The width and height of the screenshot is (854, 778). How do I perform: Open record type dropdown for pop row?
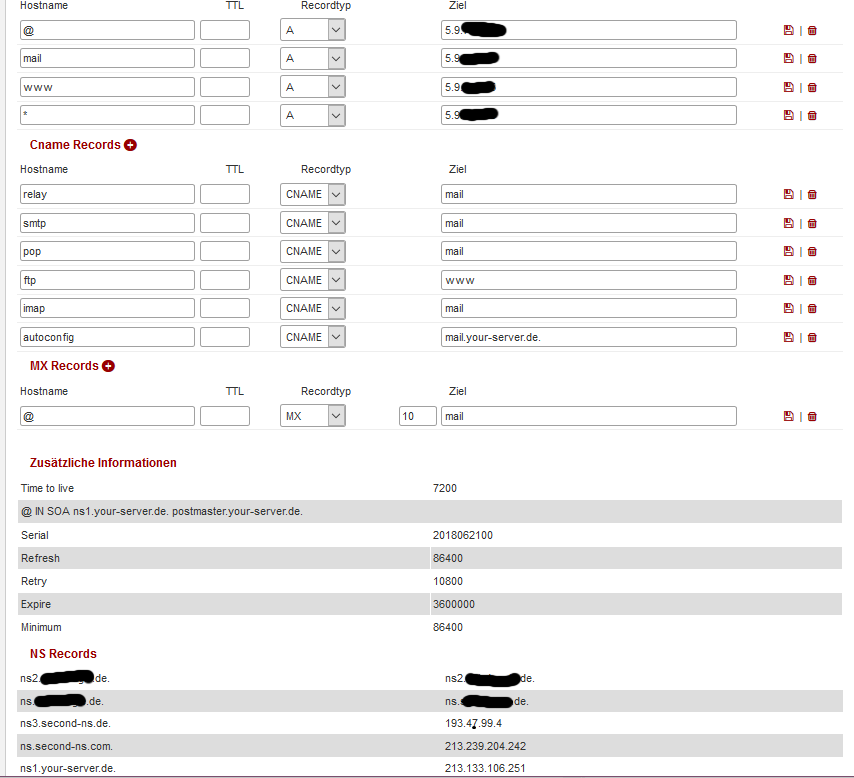(x=336, y=251)
